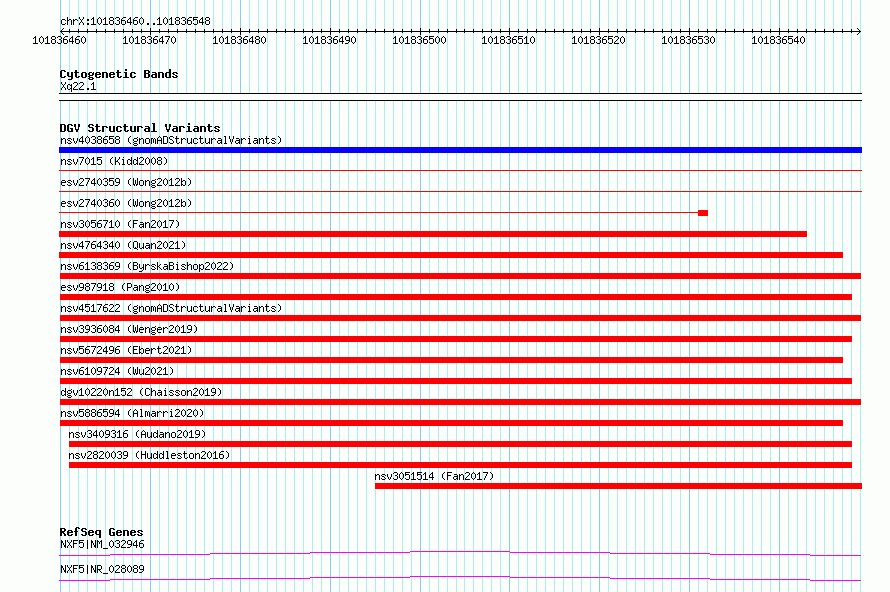Open variant dgv10220n152 (Chaisson2019) label
890x592 pixels.
141,392
